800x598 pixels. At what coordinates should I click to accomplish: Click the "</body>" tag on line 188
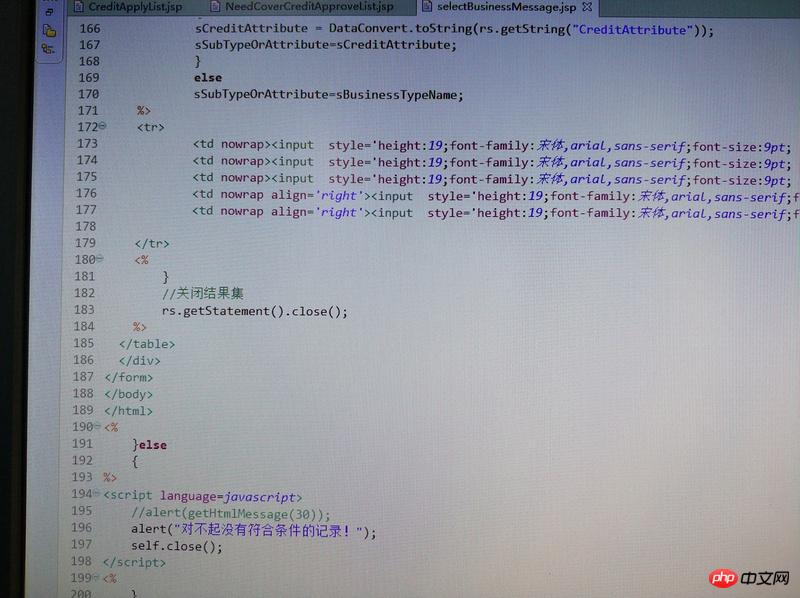pos(129,394)
